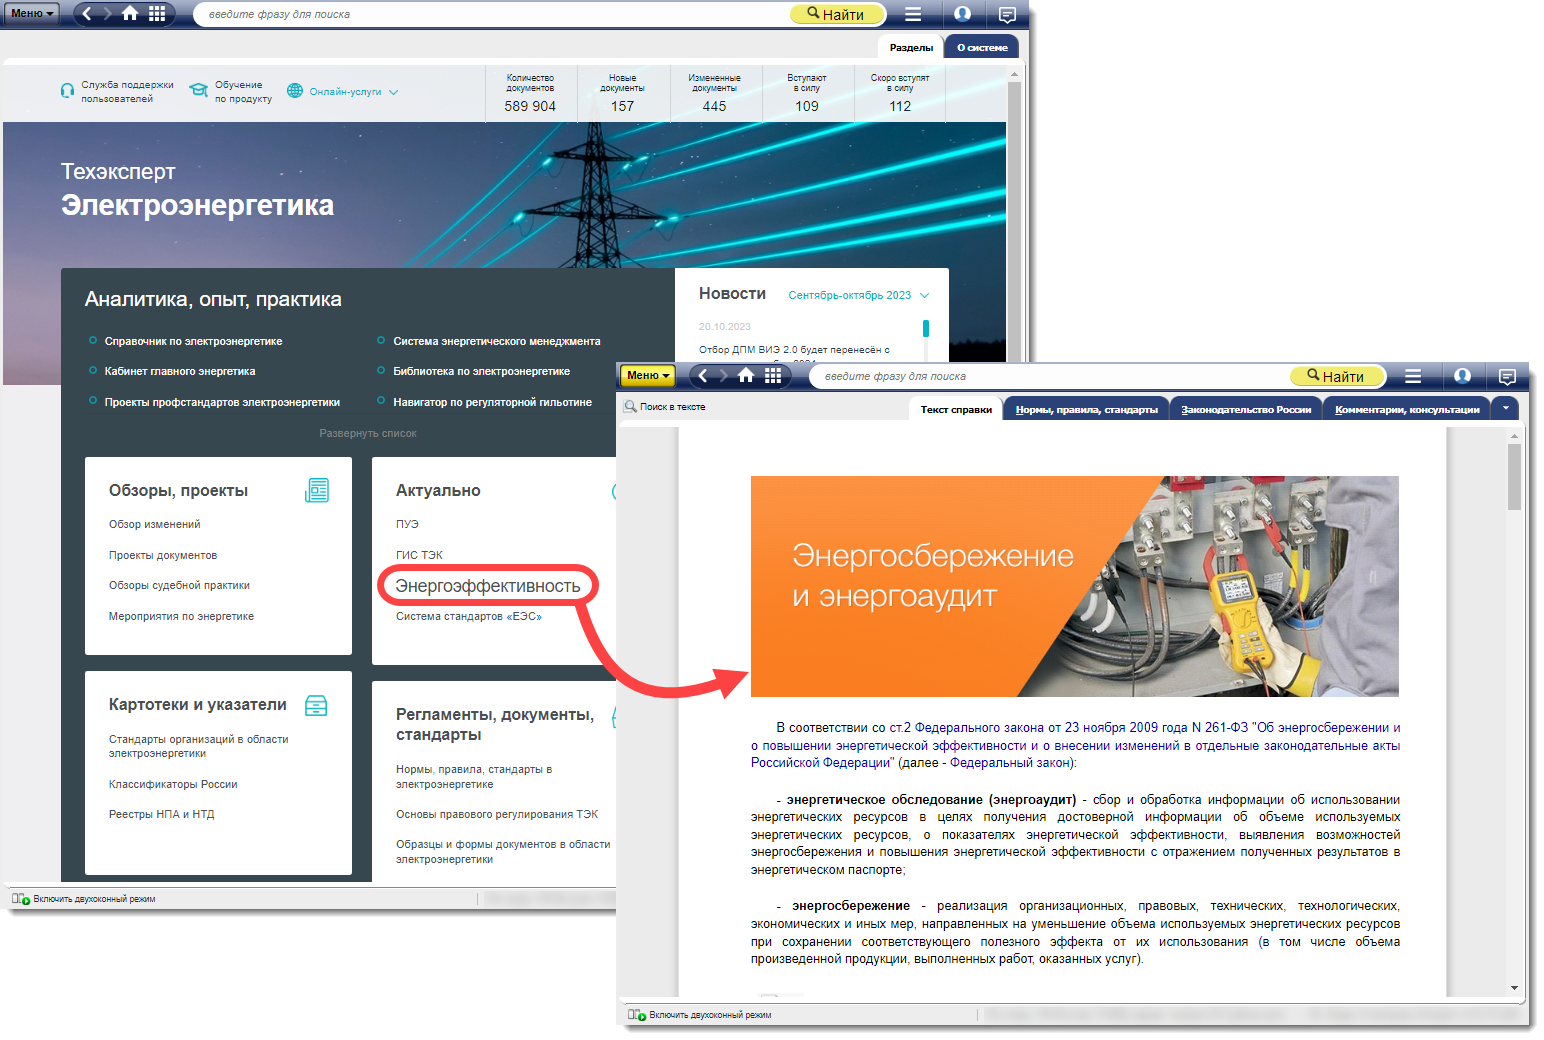Open Реестры НПА и НТД
Image resolution: width=1544 pixels, height=1040 pixels.
click(161, 814)
